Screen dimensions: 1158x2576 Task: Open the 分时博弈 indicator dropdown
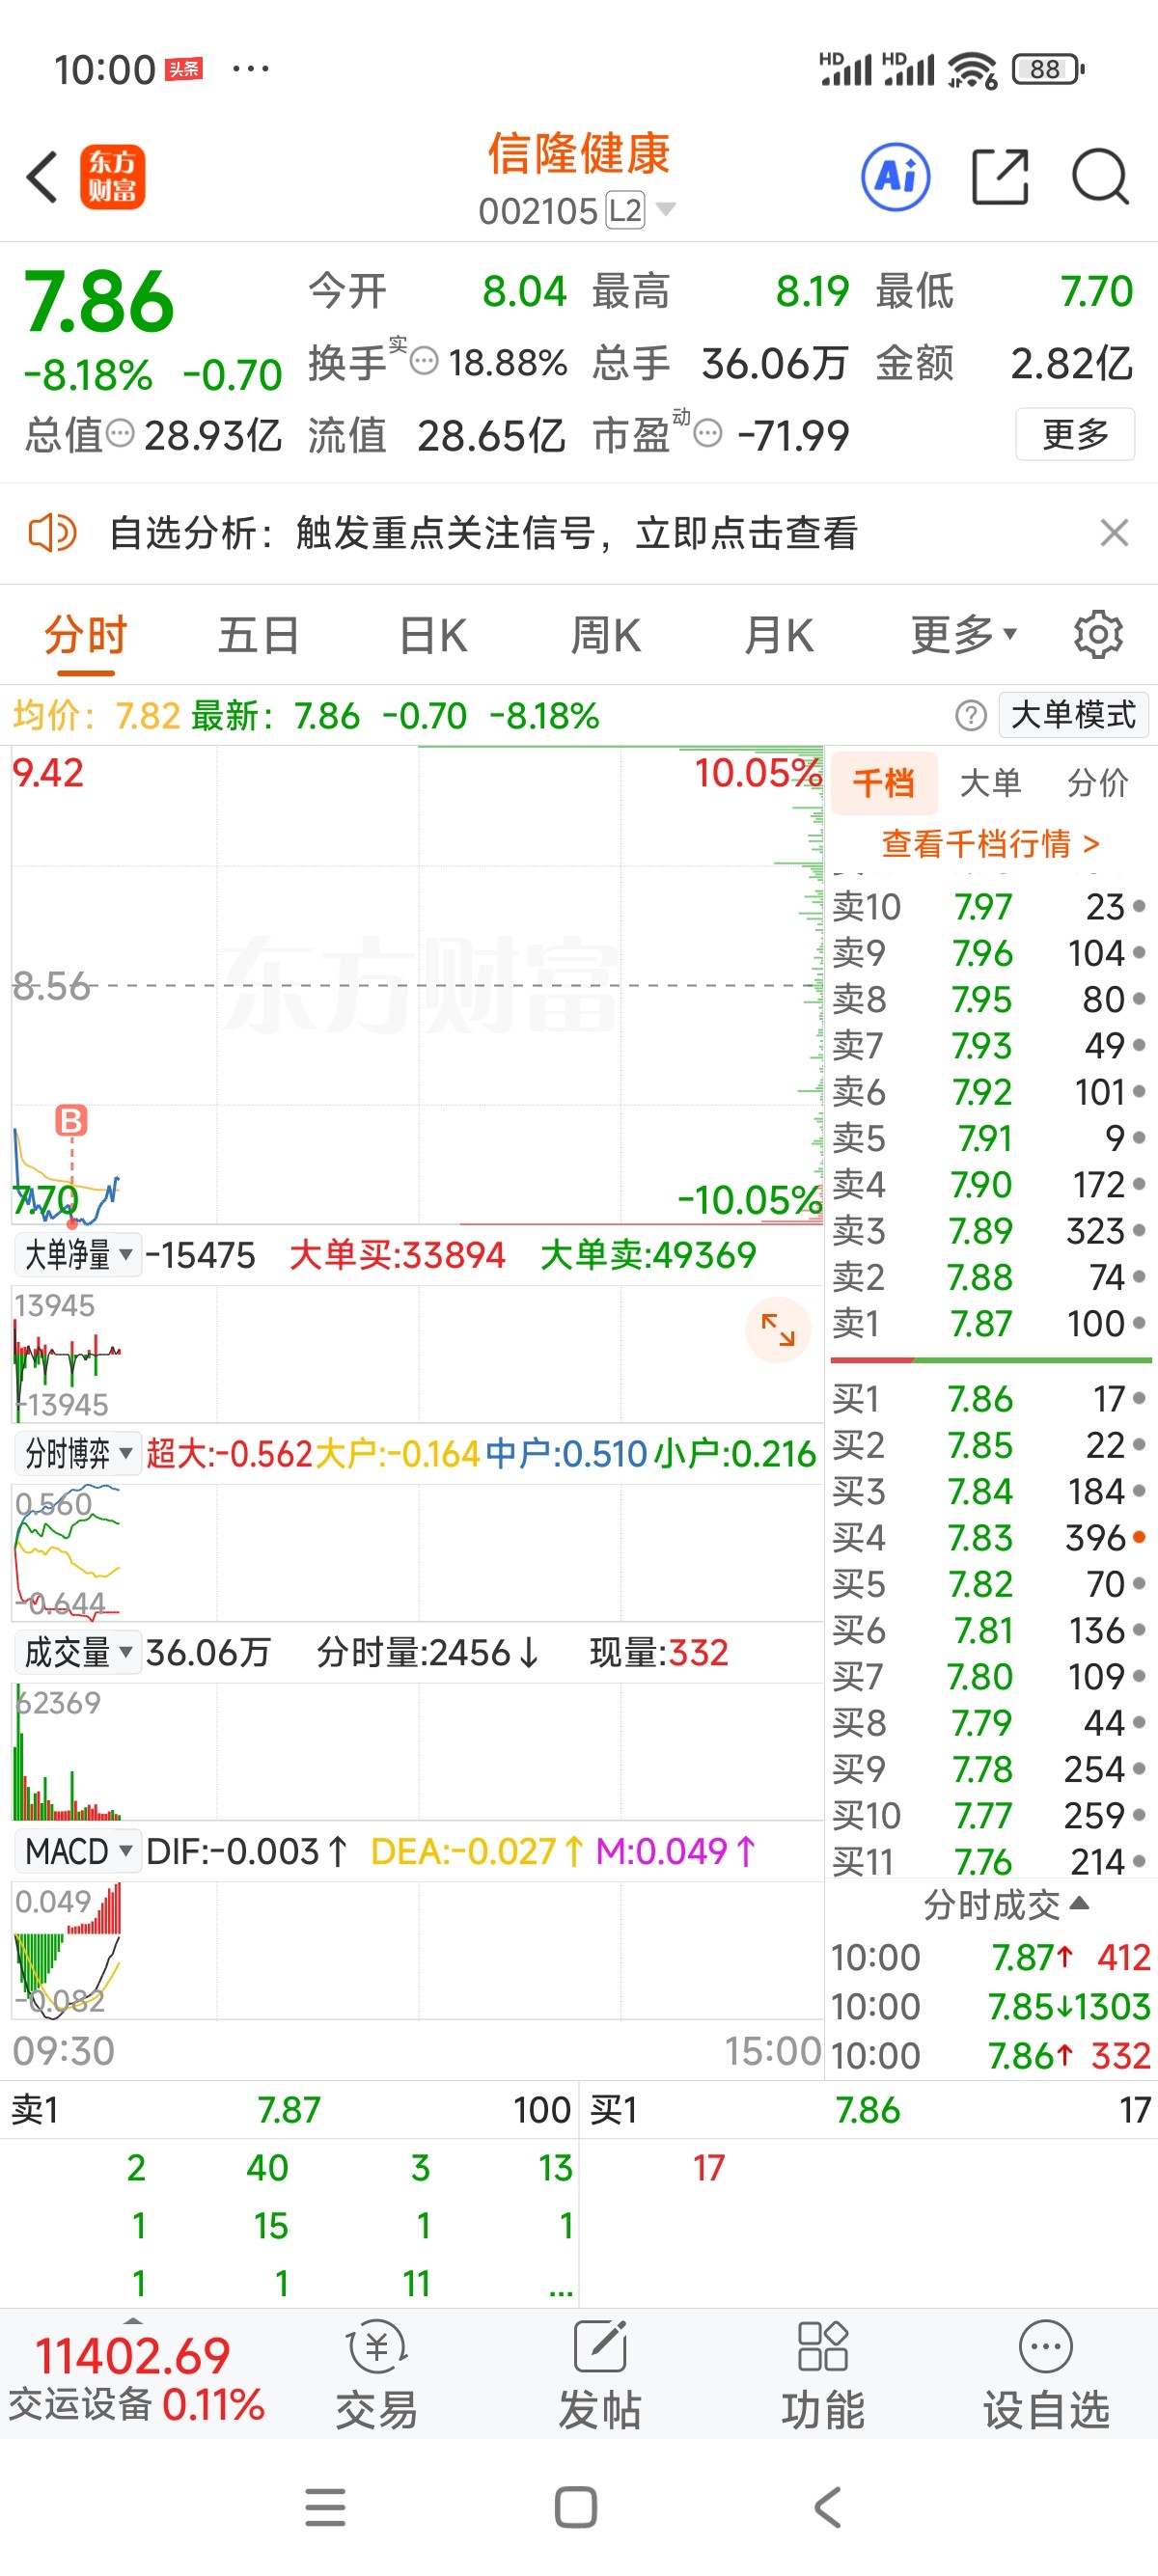coord(78,1453)
